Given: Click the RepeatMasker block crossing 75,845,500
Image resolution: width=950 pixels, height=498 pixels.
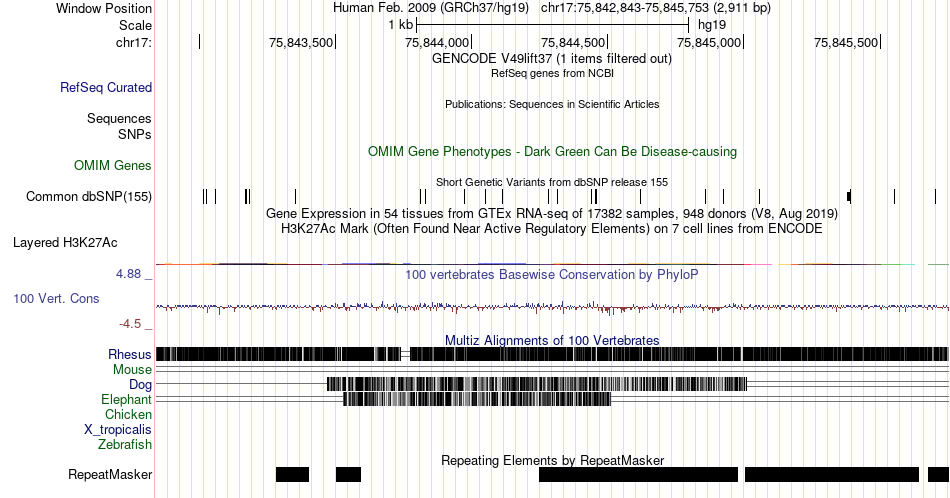Looking at the screenshot, I should [832, 474].
